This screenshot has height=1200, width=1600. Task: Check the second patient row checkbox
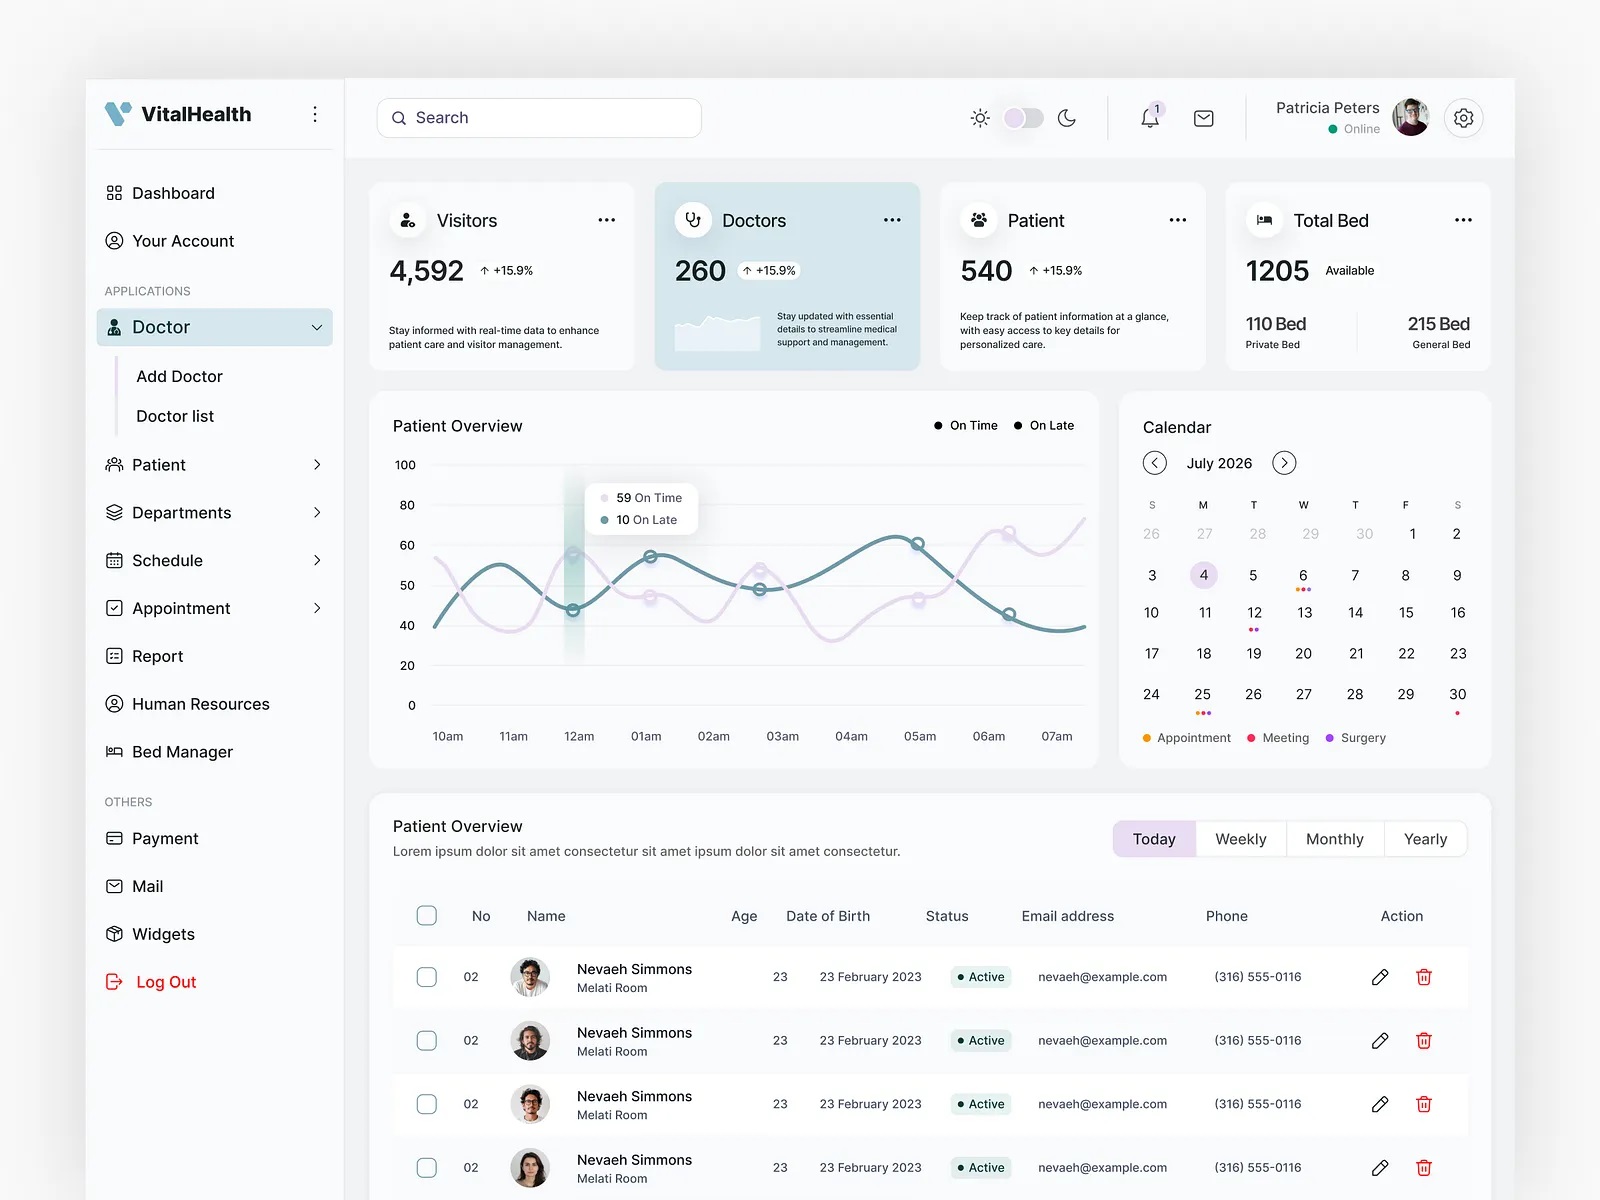point(427,1041)
